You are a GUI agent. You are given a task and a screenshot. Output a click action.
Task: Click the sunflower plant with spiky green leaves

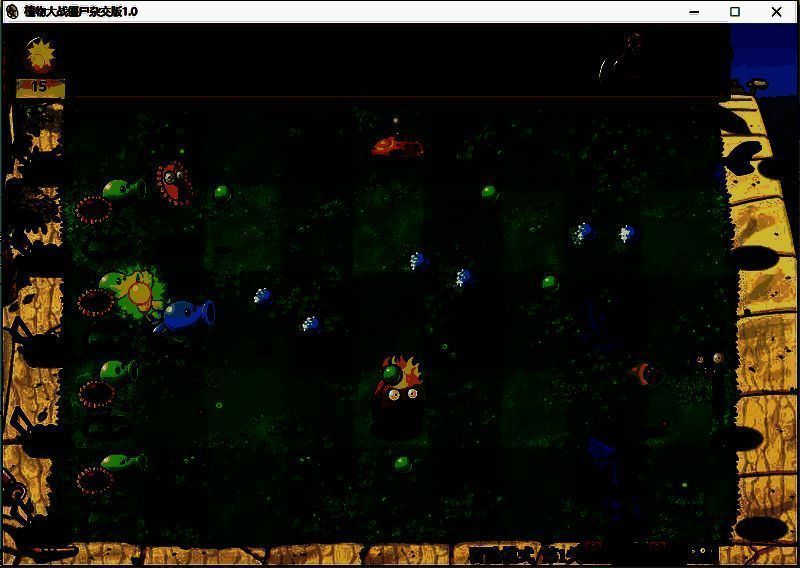[137, 292]
